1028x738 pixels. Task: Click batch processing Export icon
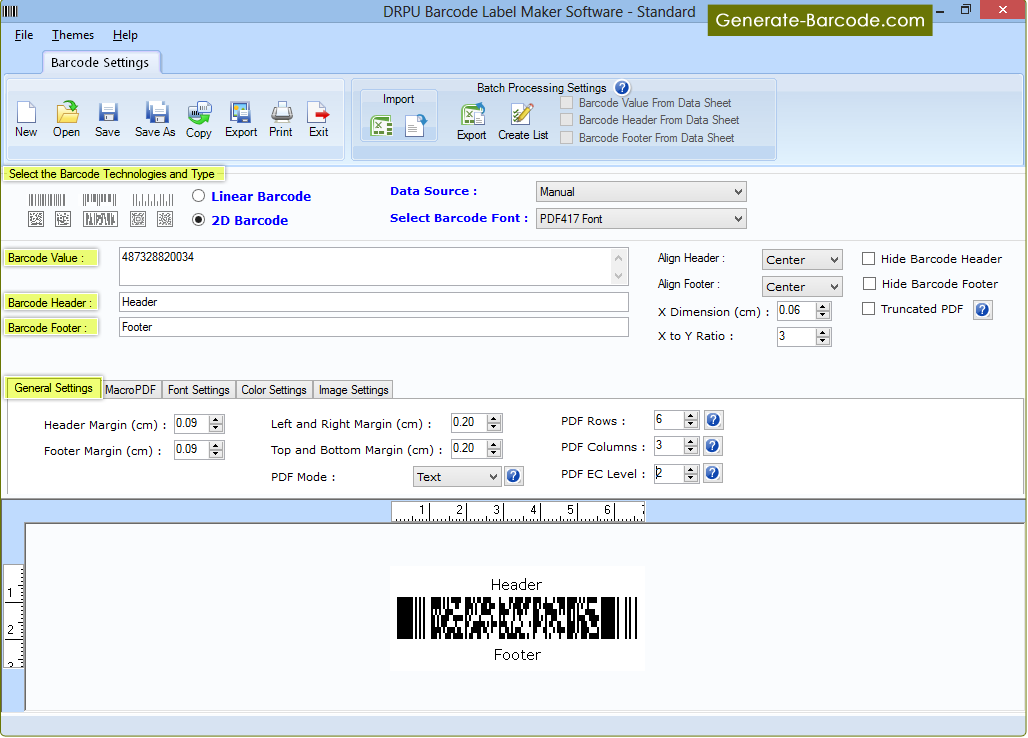(471, 123)
